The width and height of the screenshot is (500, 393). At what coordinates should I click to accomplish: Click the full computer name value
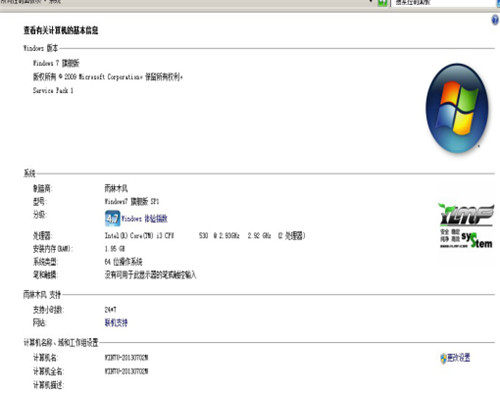tap(126, 371)
